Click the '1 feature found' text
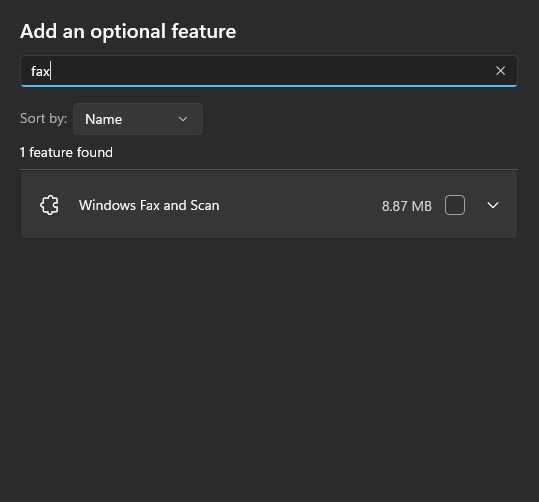539x502 pixels. 66,152
